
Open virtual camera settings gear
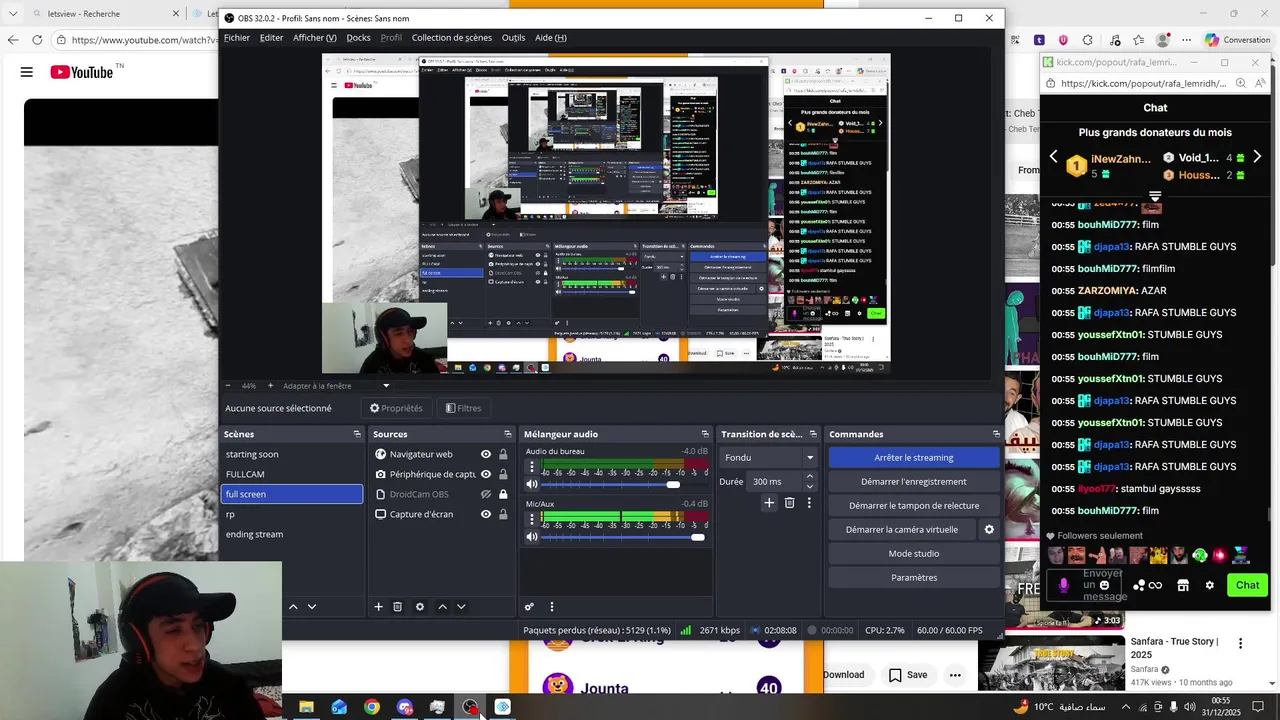pyautogui.click(x=989, y=530)
